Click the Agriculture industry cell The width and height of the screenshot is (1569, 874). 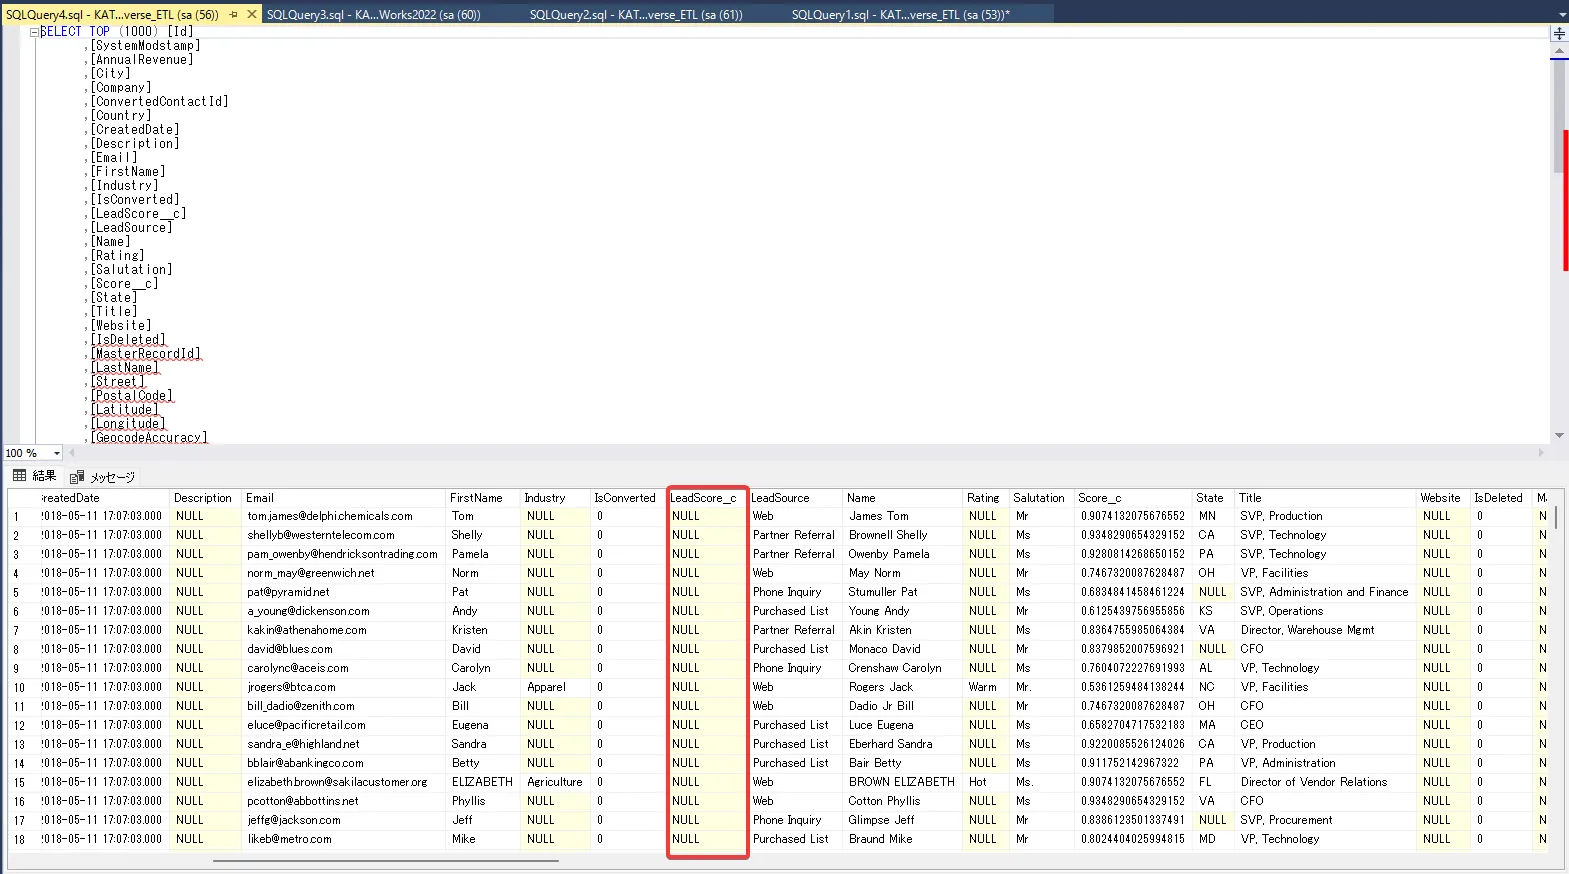[x=555, y=783]
